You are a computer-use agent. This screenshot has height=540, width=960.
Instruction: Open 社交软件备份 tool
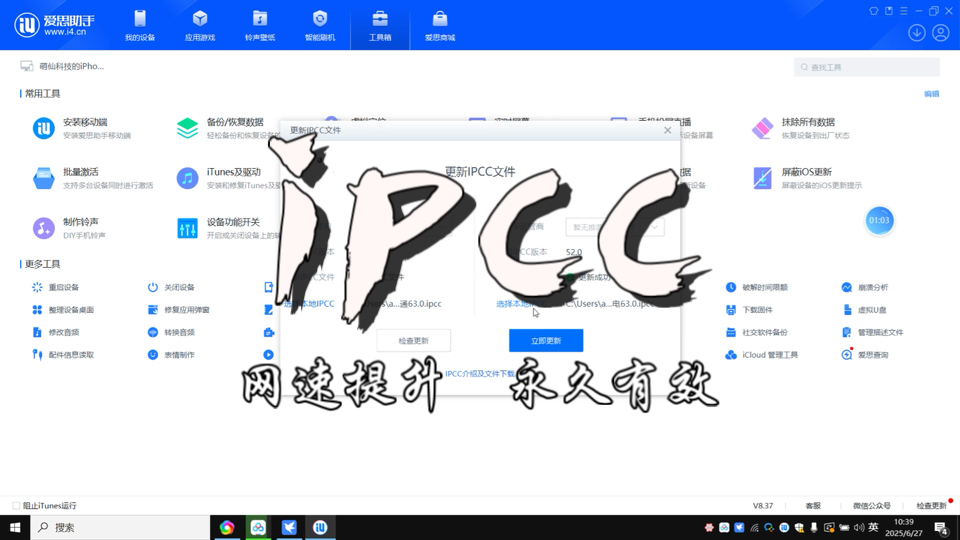(757, 332)
